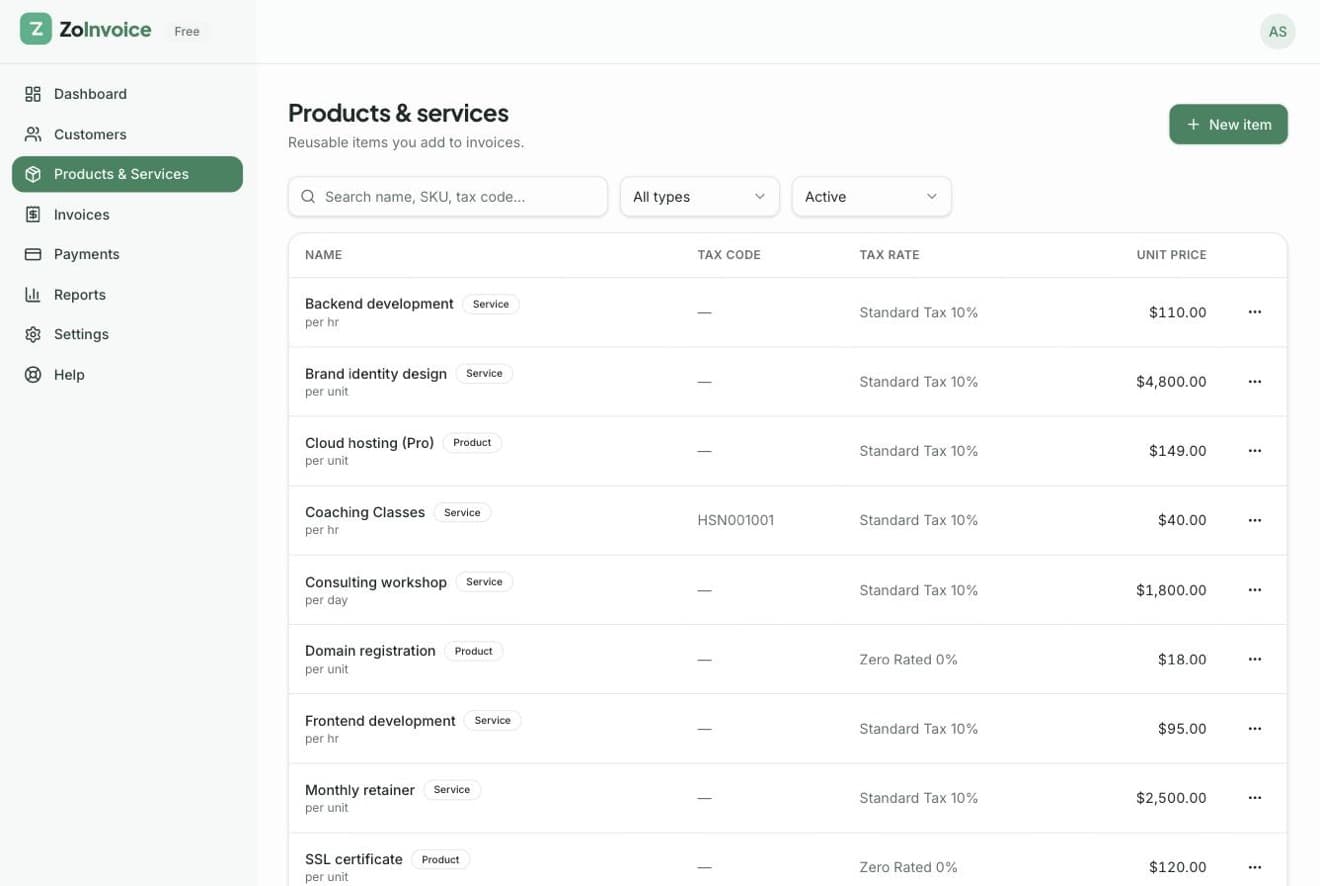Click the Tax Code column header
Viewport: 1320px width, 886px height.
729,255
